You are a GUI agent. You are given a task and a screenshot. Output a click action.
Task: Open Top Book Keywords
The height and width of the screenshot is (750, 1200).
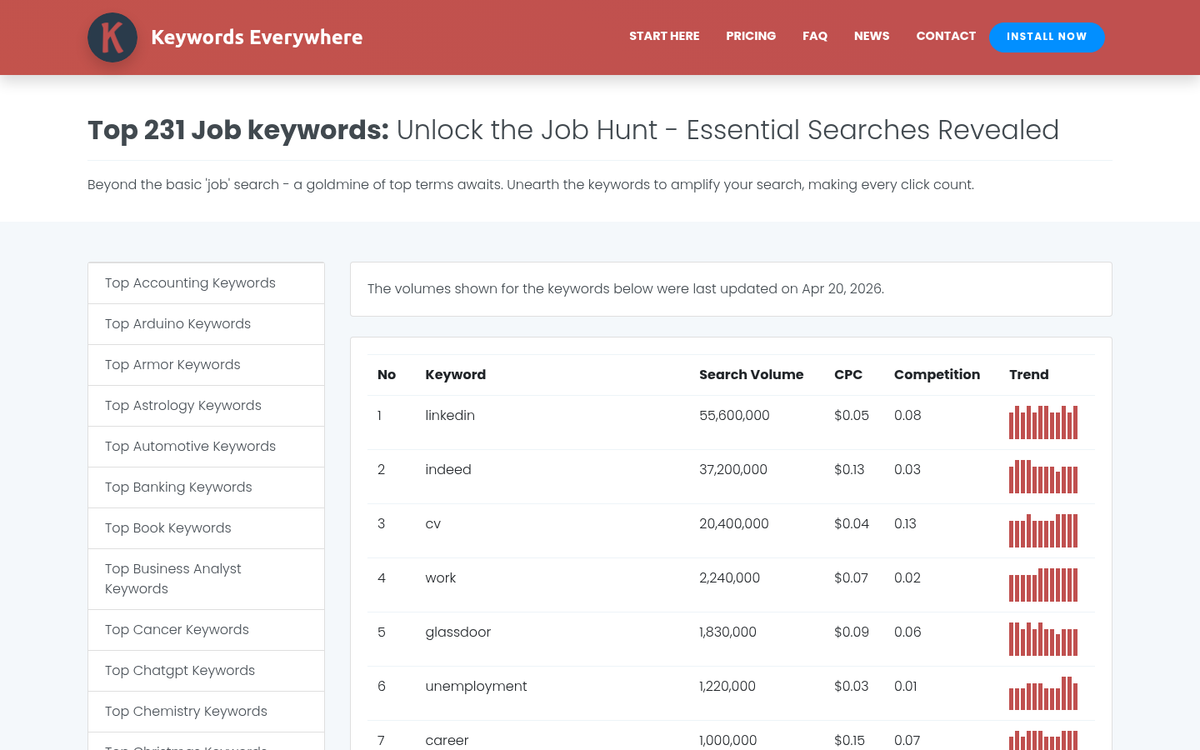tap(167, 528)
